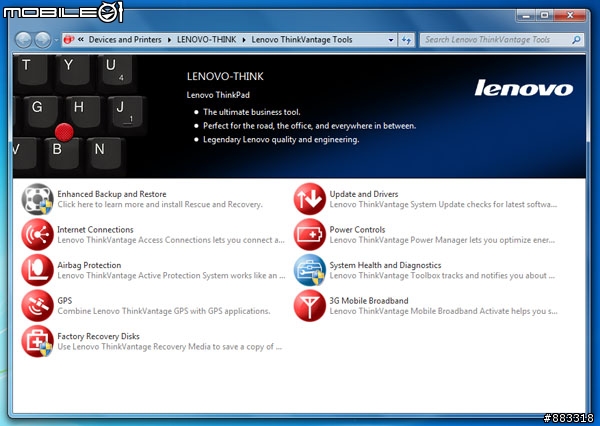Open the Power Controls battery icon
The image size is (600, 426).
310,235
